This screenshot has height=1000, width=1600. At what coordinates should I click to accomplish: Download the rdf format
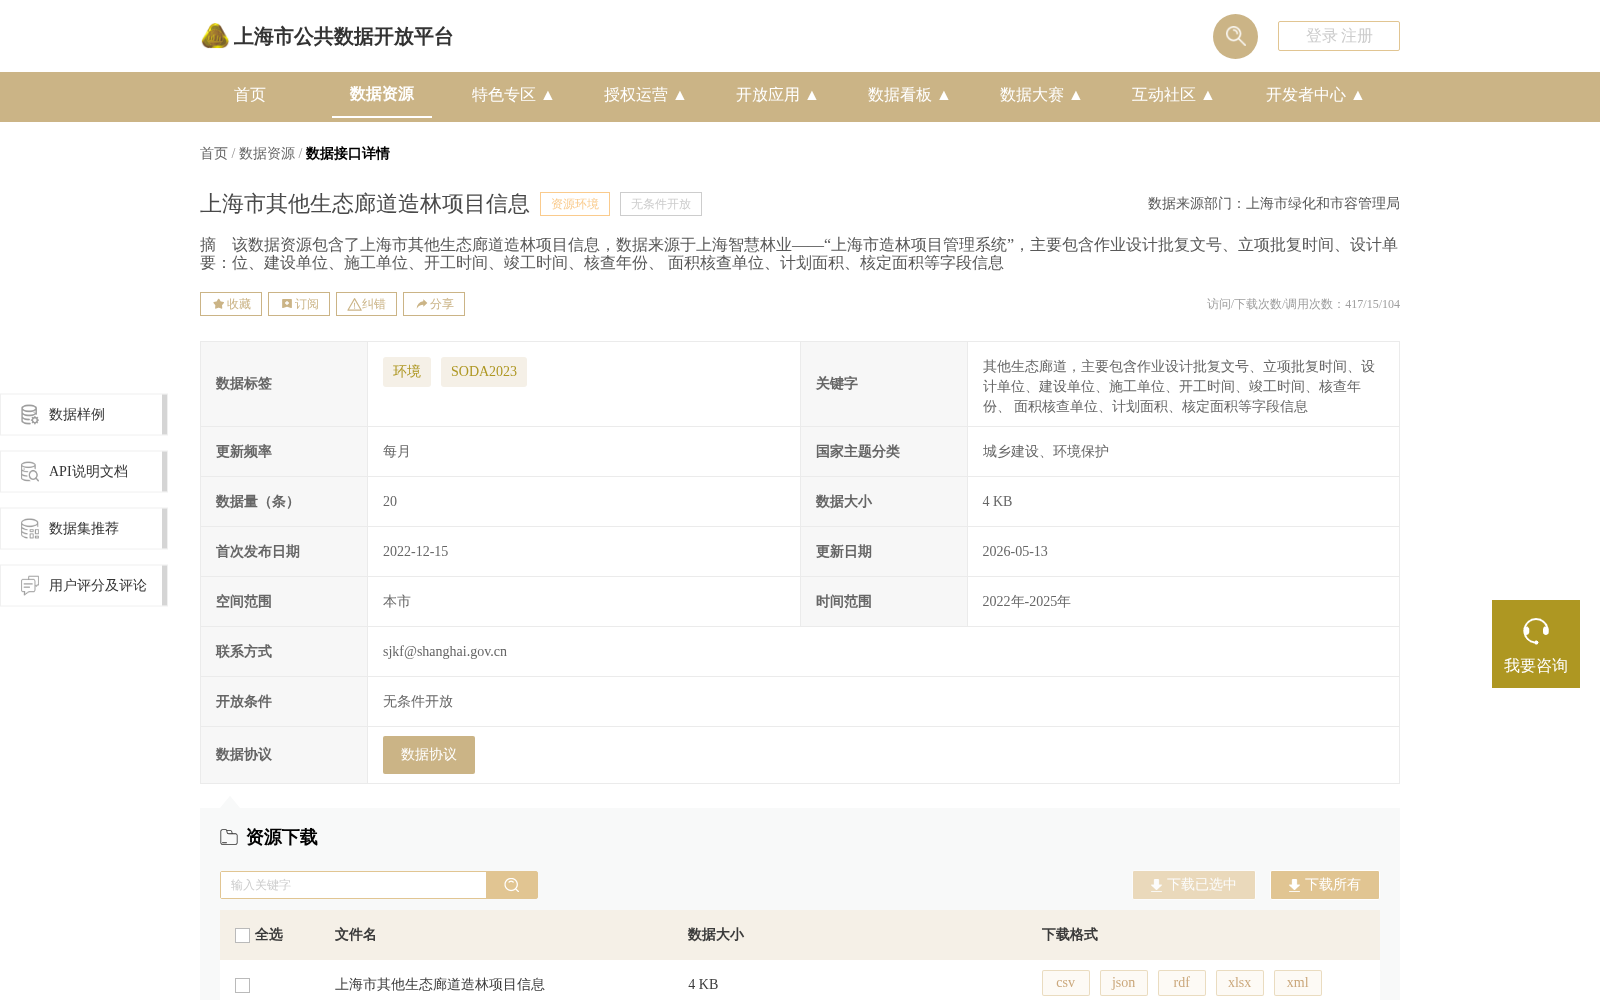point(1182,983)
